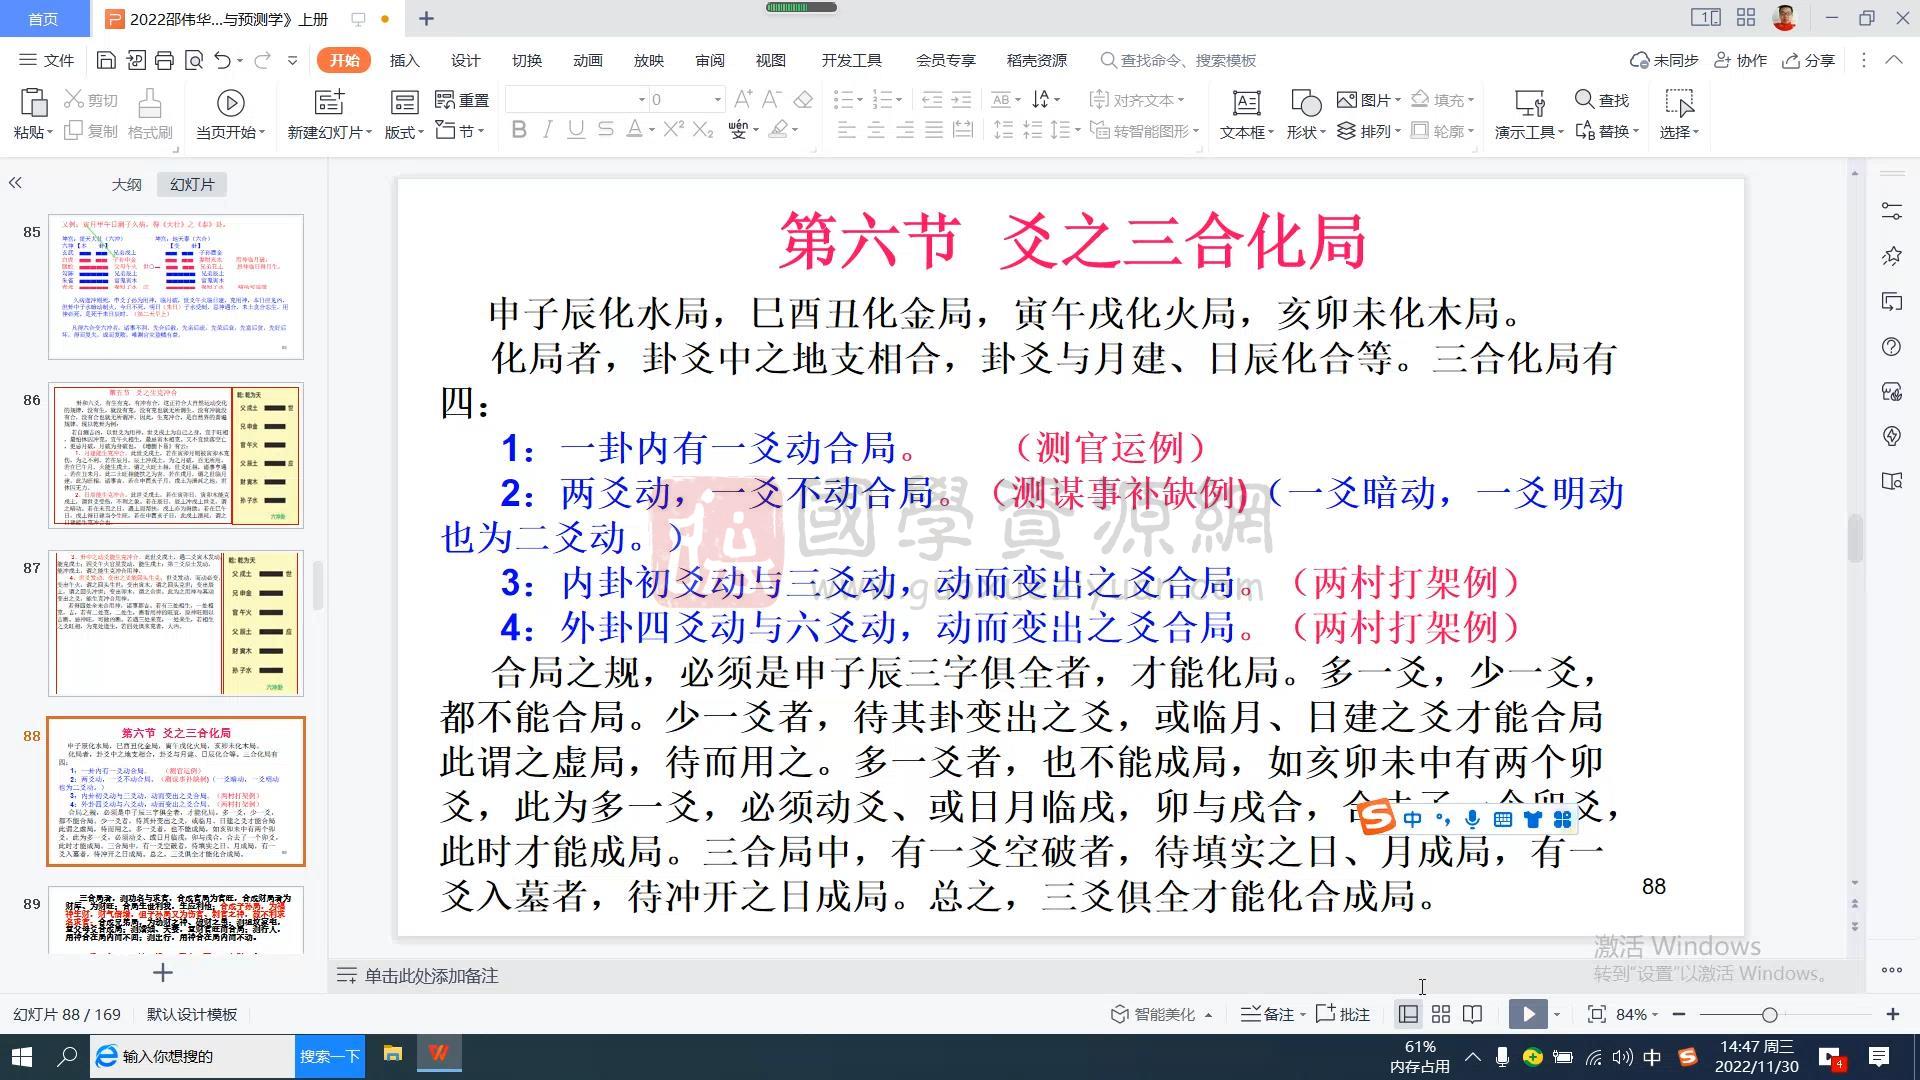Click the Print icon in quick access toolbar
1920x1080 pixels.
165,60
